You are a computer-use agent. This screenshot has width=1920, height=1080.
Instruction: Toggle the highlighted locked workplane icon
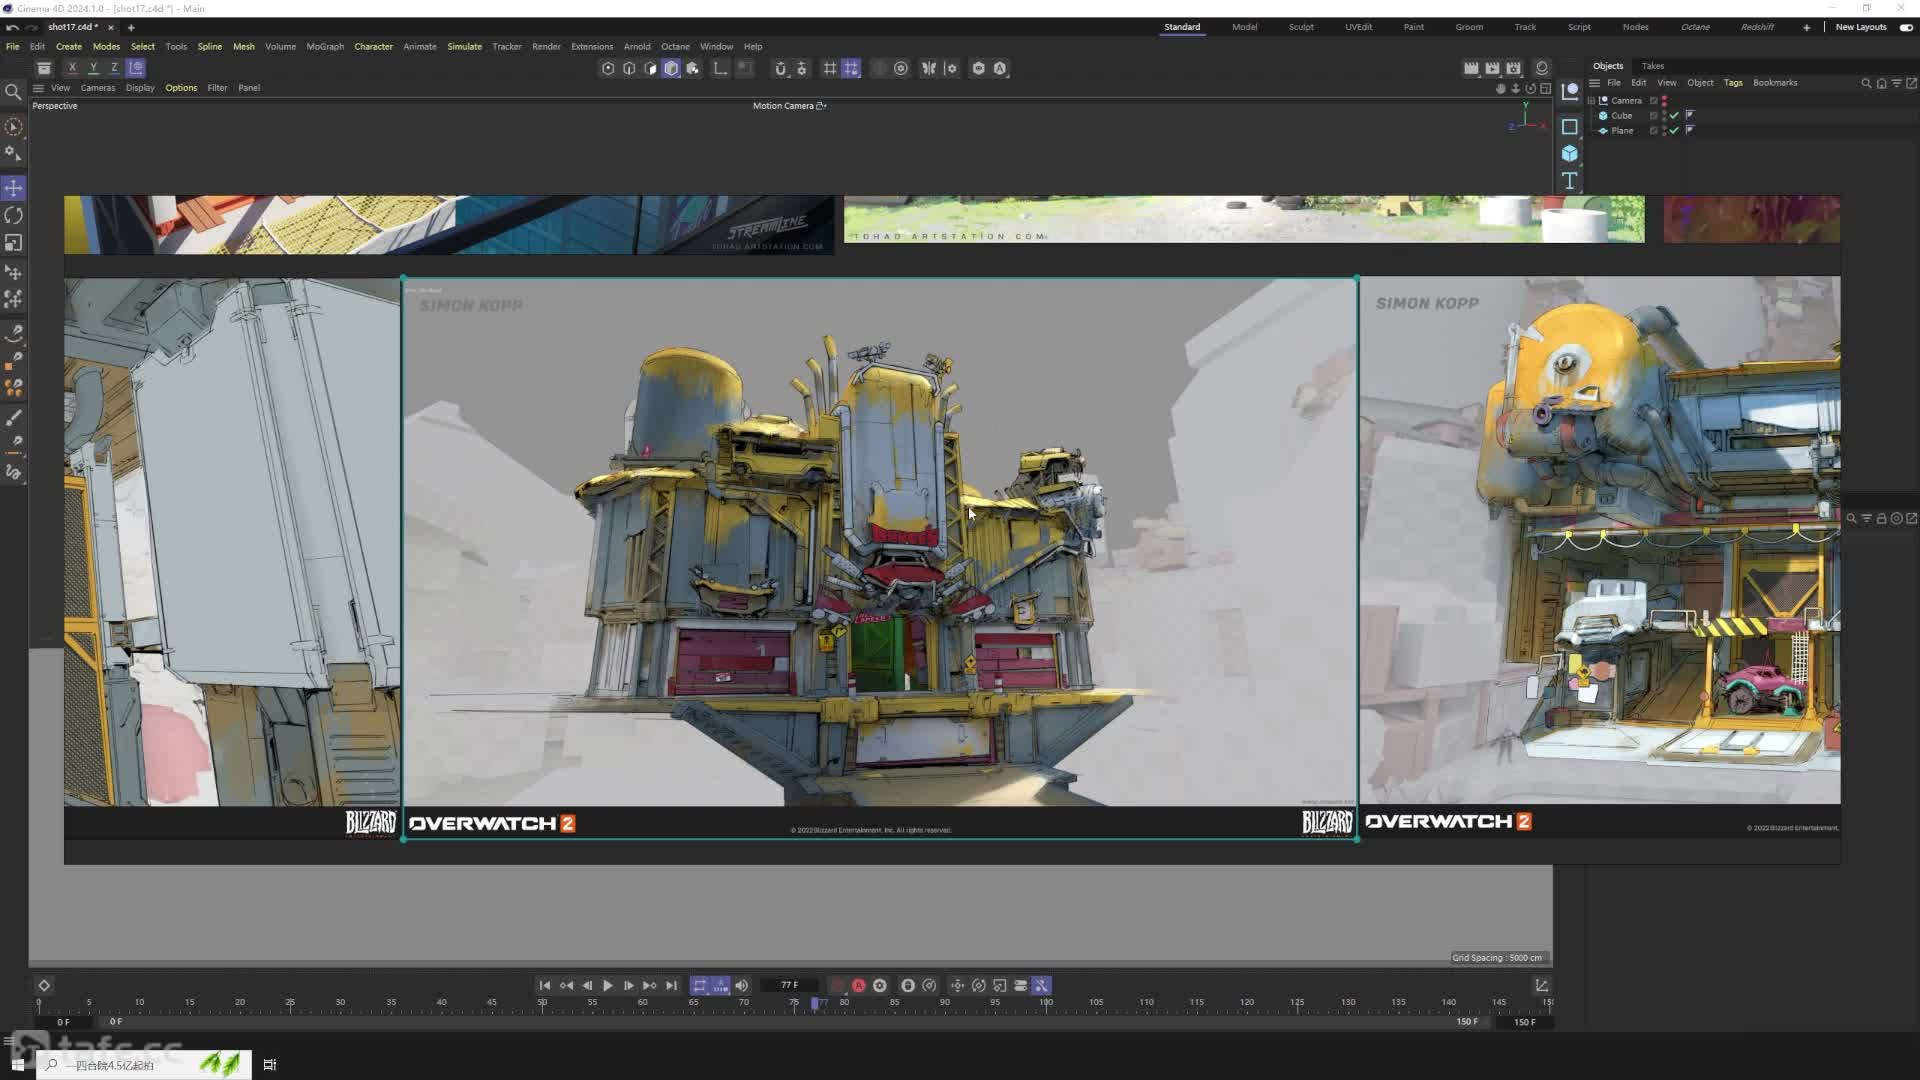click(x=851, y=68)
